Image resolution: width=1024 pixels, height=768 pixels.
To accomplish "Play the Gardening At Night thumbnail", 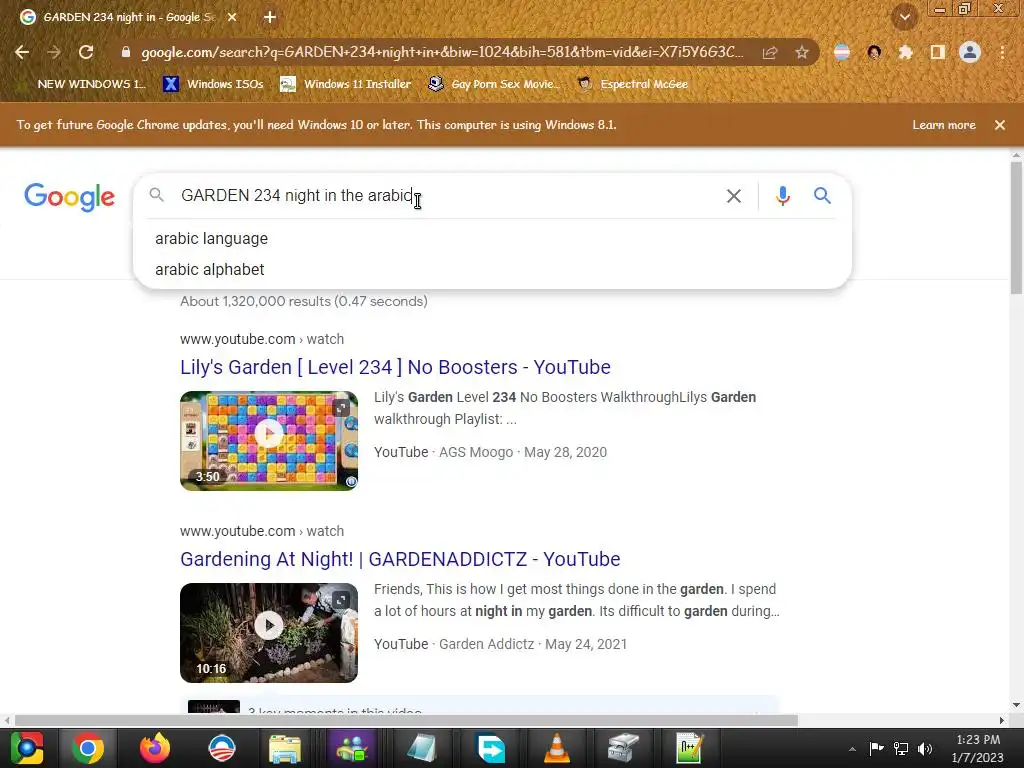I will click(269, 633).
